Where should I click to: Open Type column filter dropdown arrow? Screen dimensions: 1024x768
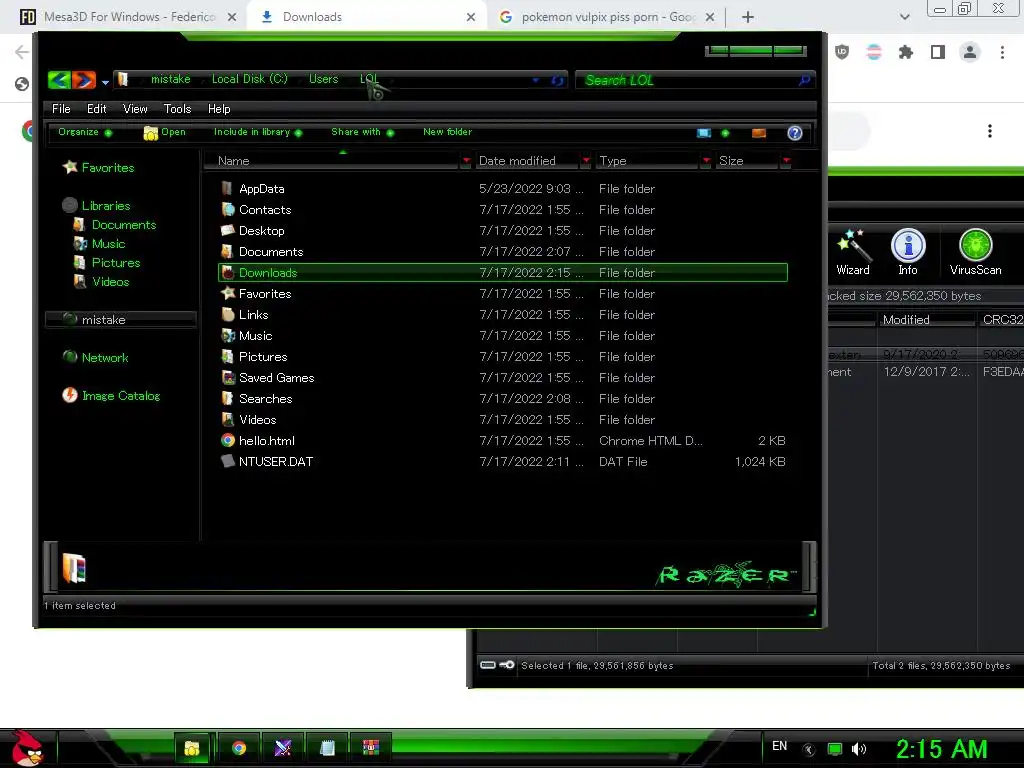(x=706, y=161)
